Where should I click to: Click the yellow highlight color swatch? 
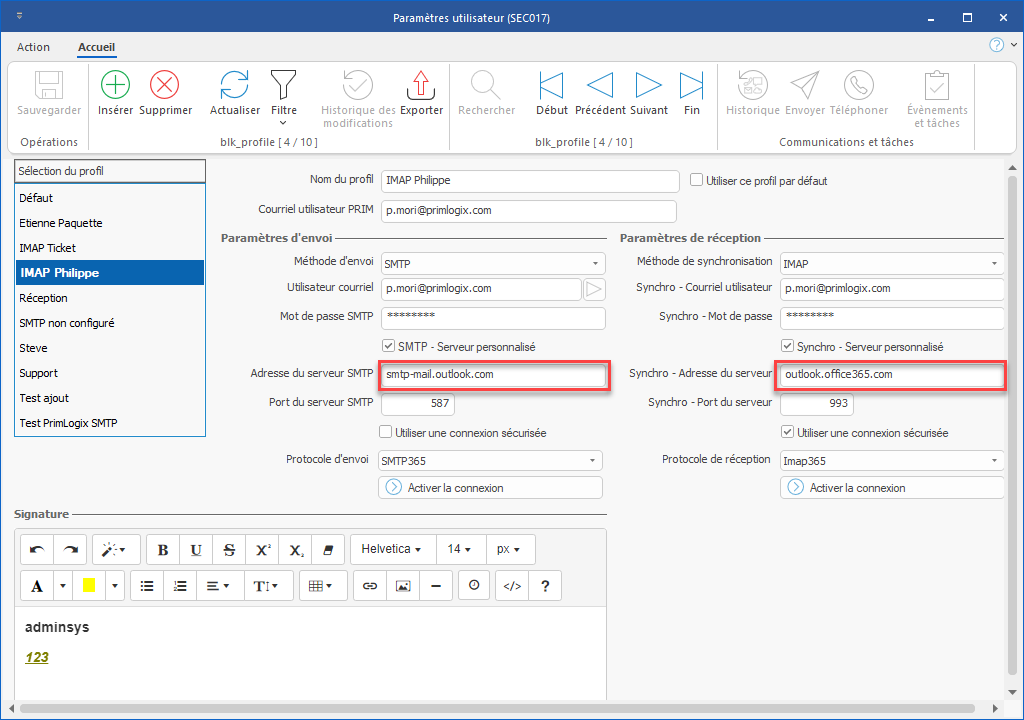[89, 586]
